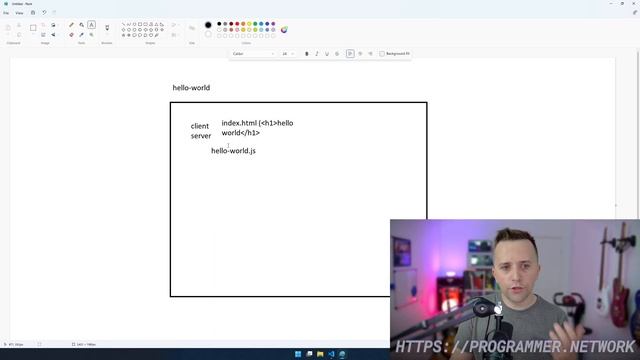This screenshot has width=640, height=360.
Task: Click the Resize and skew image icon
Action: click(43, 35)
